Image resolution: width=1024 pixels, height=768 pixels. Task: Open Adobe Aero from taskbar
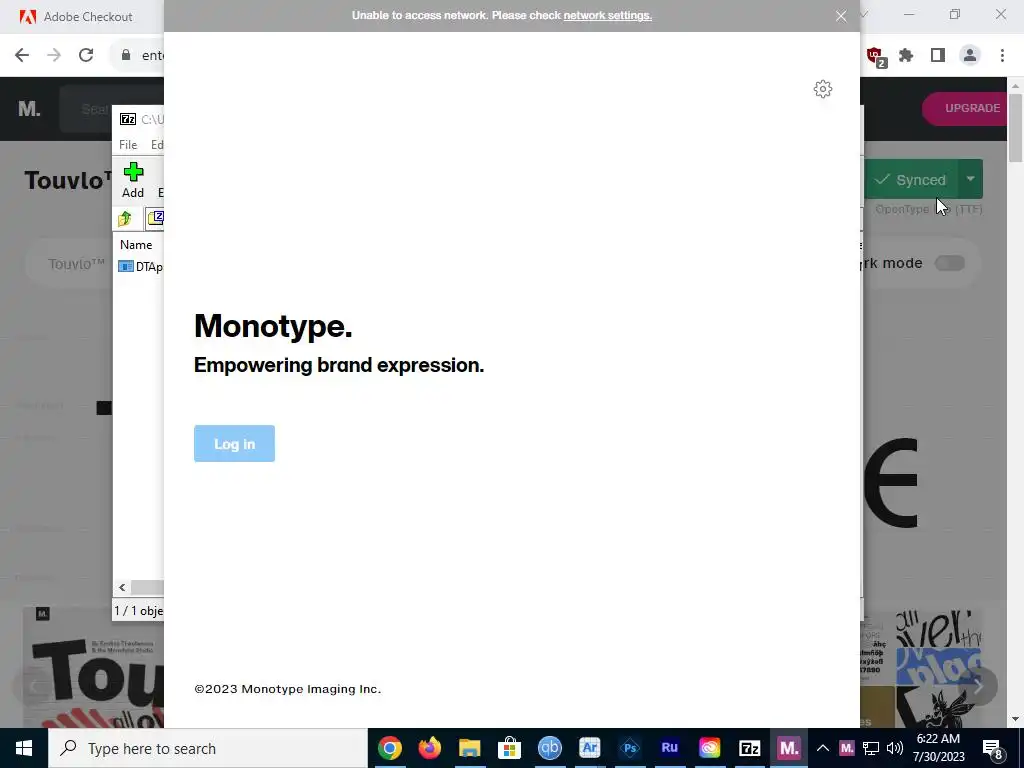click(x=590, y=748)
